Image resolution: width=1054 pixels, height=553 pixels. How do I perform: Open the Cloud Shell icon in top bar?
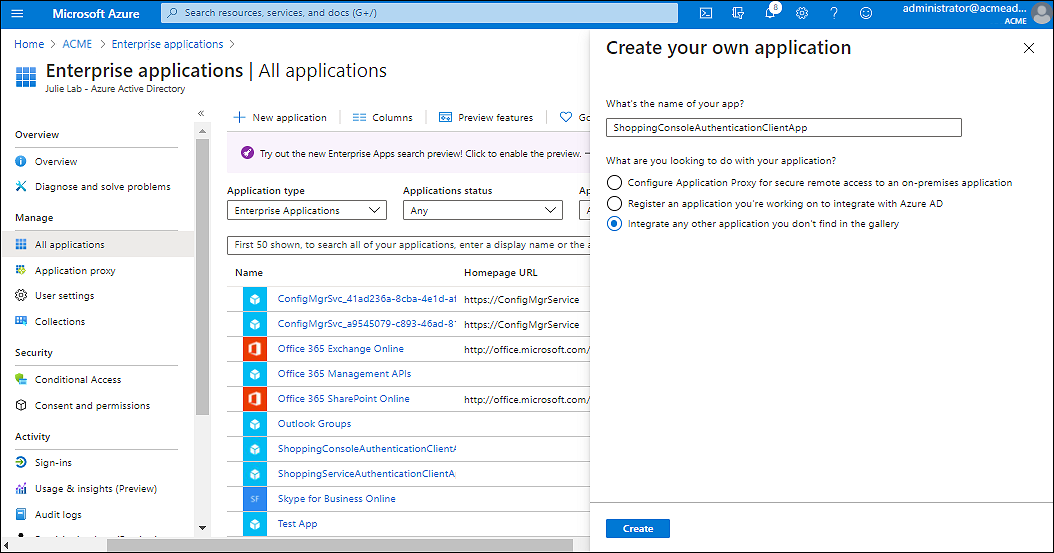(x=706, y=14)
